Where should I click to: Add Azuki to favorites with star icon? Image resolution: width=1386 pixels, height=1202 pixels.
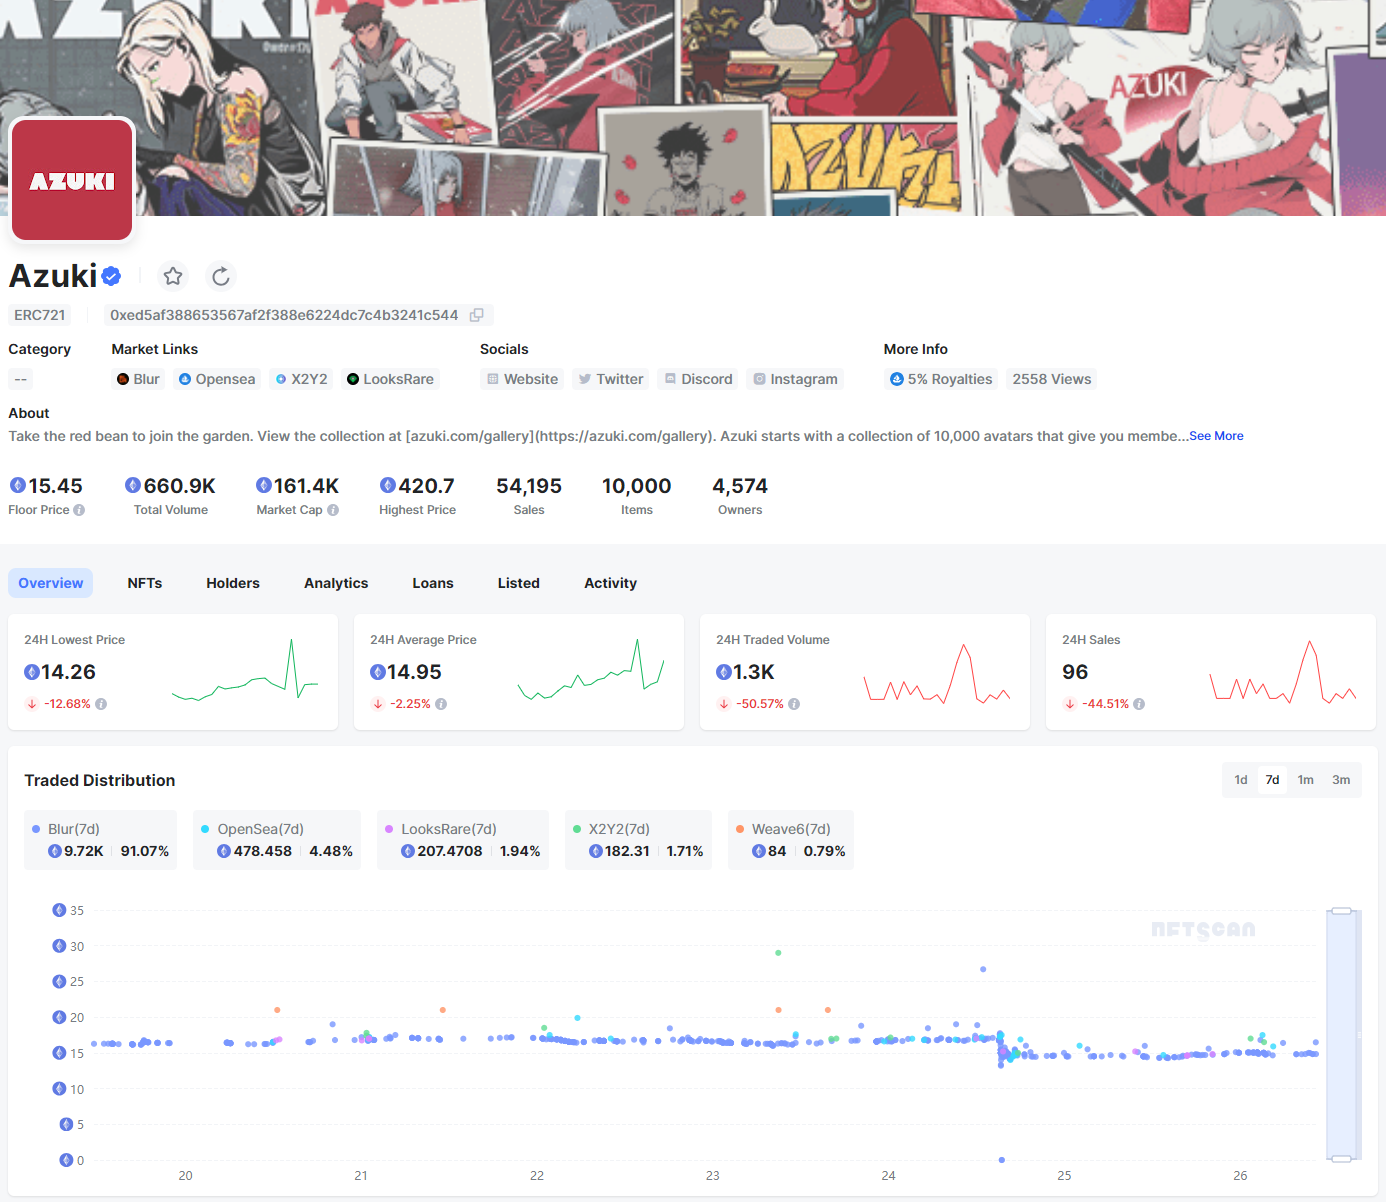click(x=173, y=276)
